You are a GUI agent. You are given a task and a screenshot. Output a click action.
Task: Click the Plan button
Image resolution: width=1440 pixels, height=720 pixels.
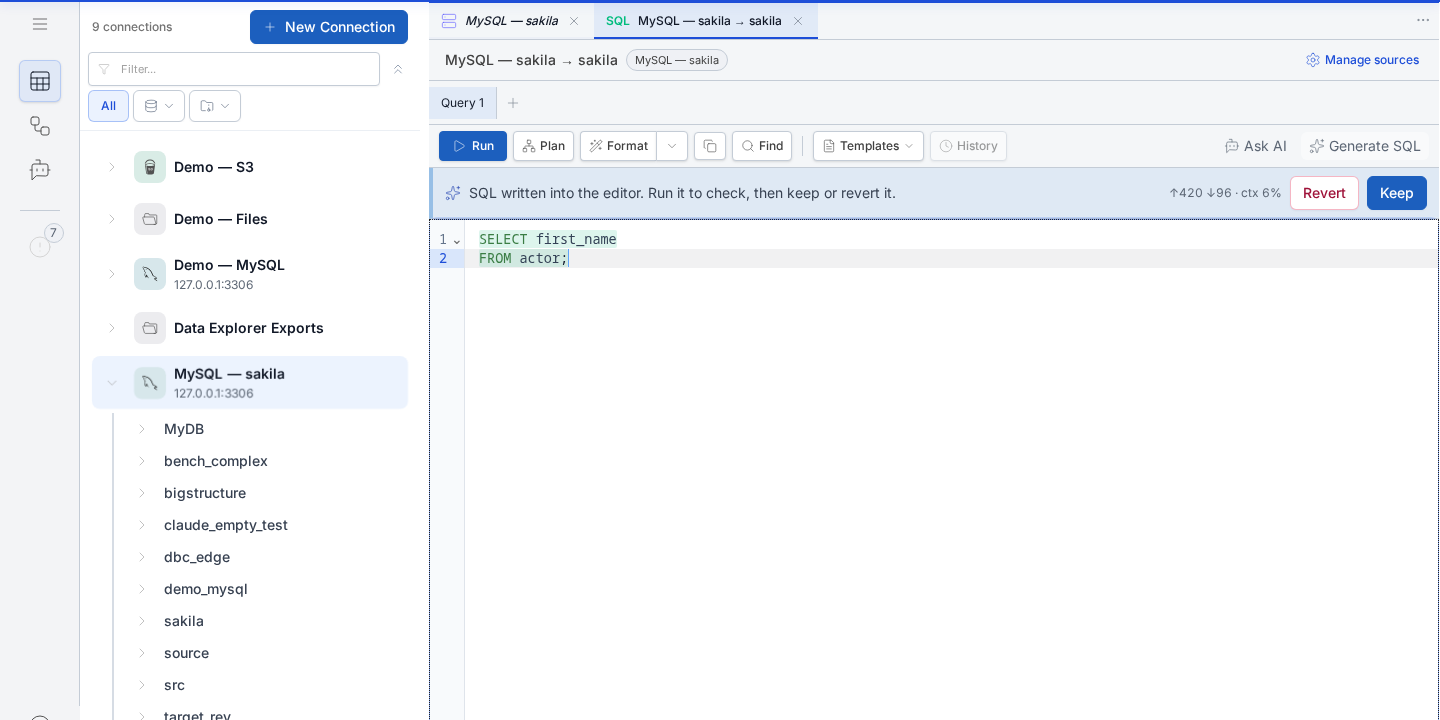tap(543, 146)
